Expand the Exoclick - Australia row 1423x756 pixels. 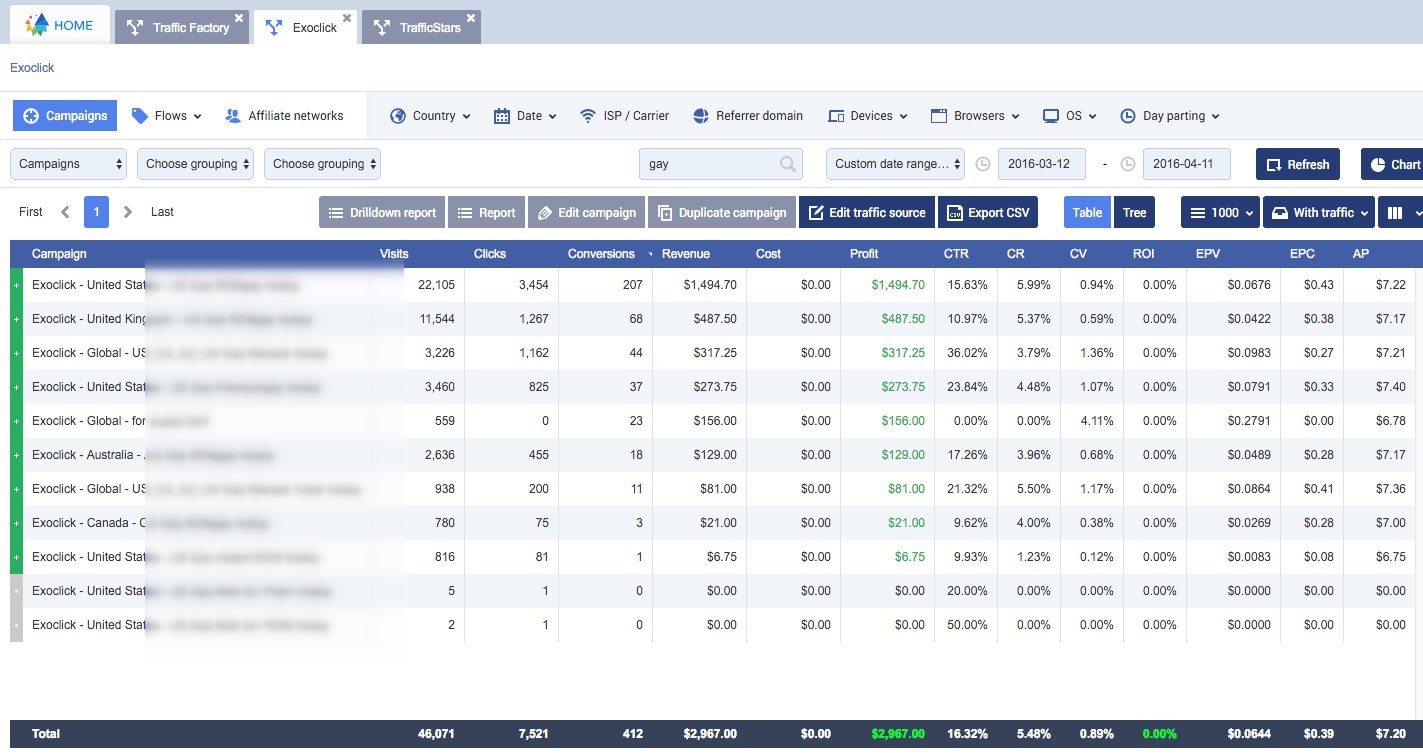pos(16,455)
